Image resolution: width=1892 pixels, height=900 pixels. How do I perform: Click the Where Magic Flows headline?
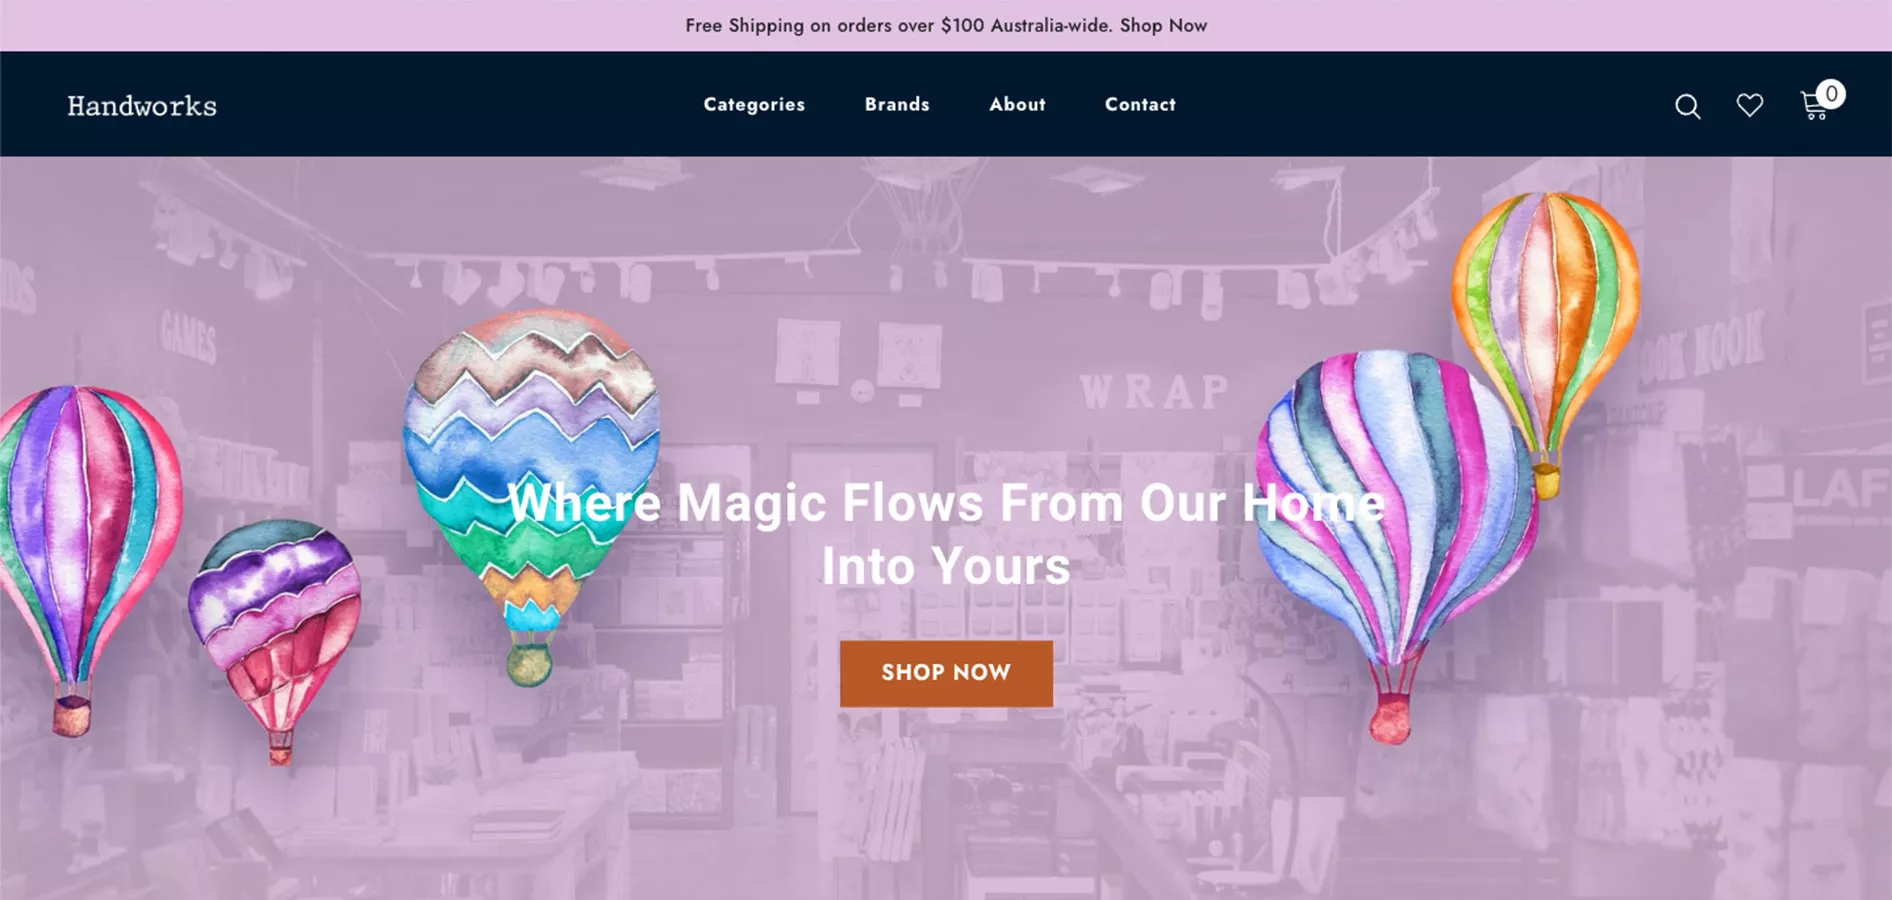(x=946, y=534)
